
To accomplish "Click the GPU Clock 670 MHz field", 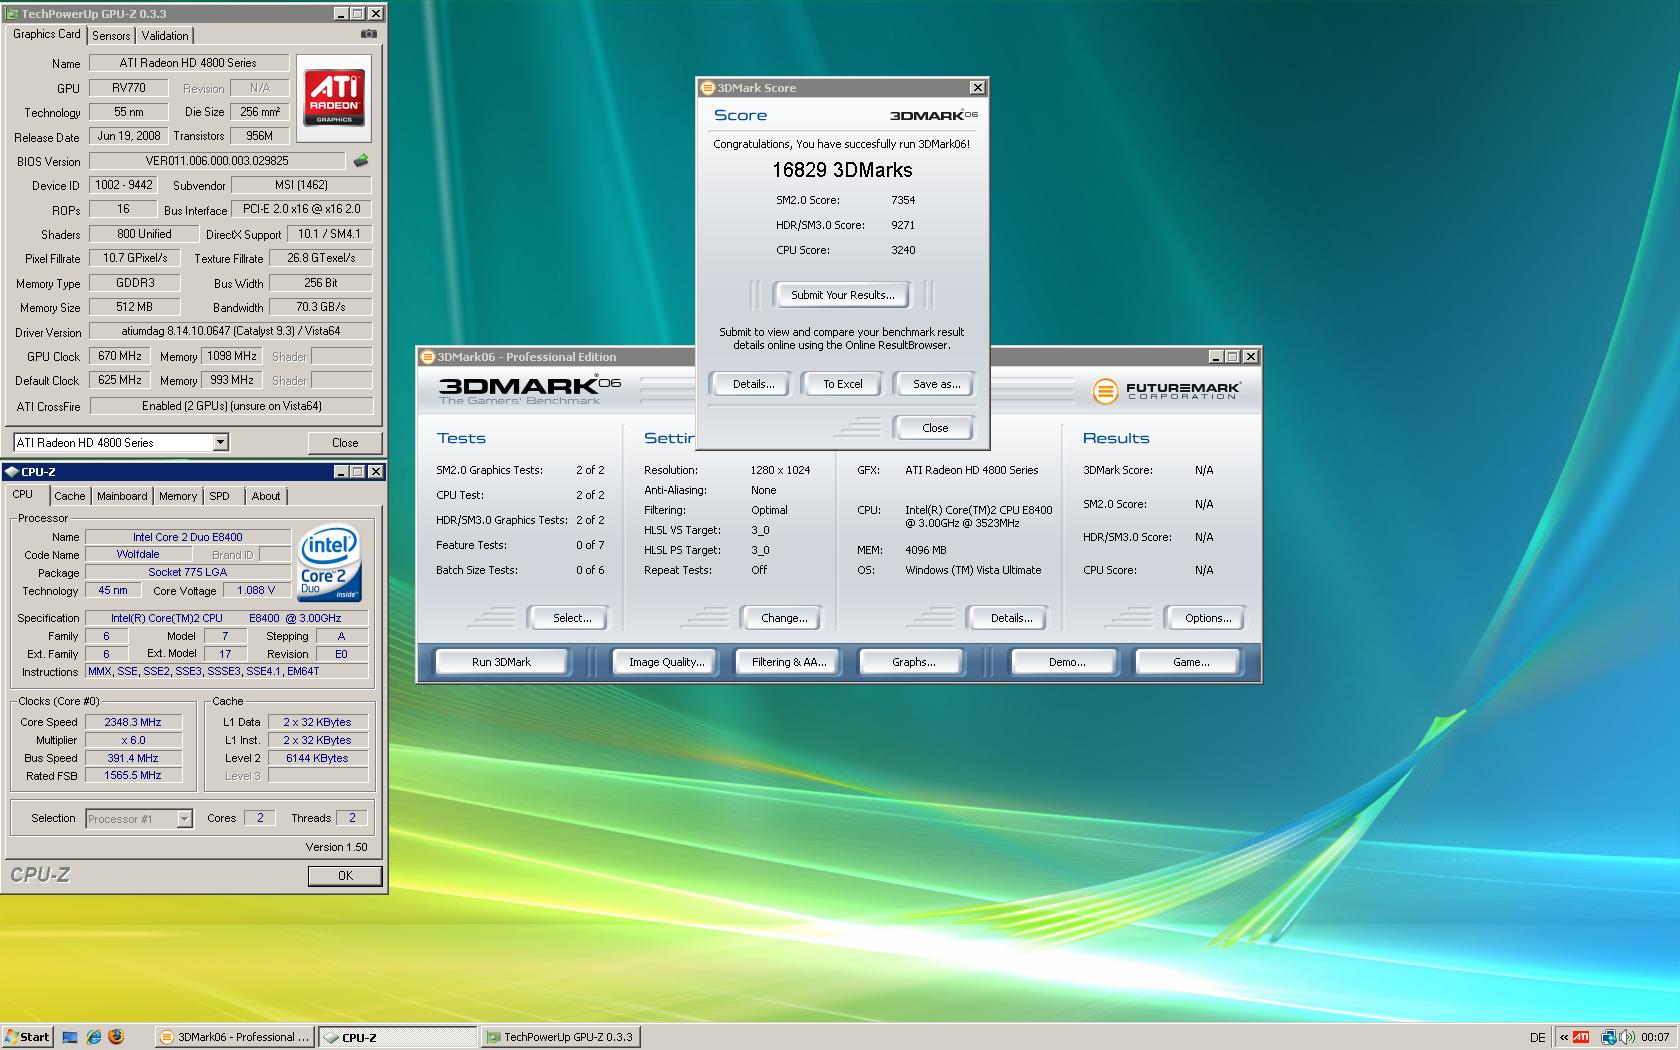I will pyautogui.click(x=120, y=356).
